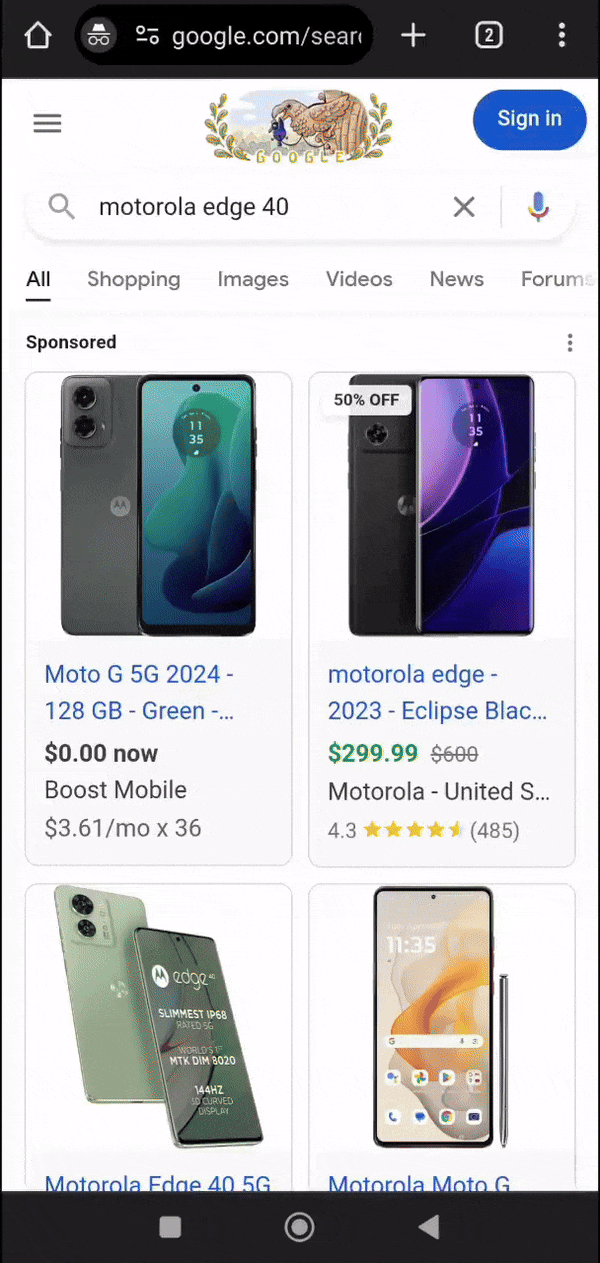This screenshot has height=1263, width=600.
Task: Open the browser tab switcher showing 2 tabs
Action: point(489,35)
